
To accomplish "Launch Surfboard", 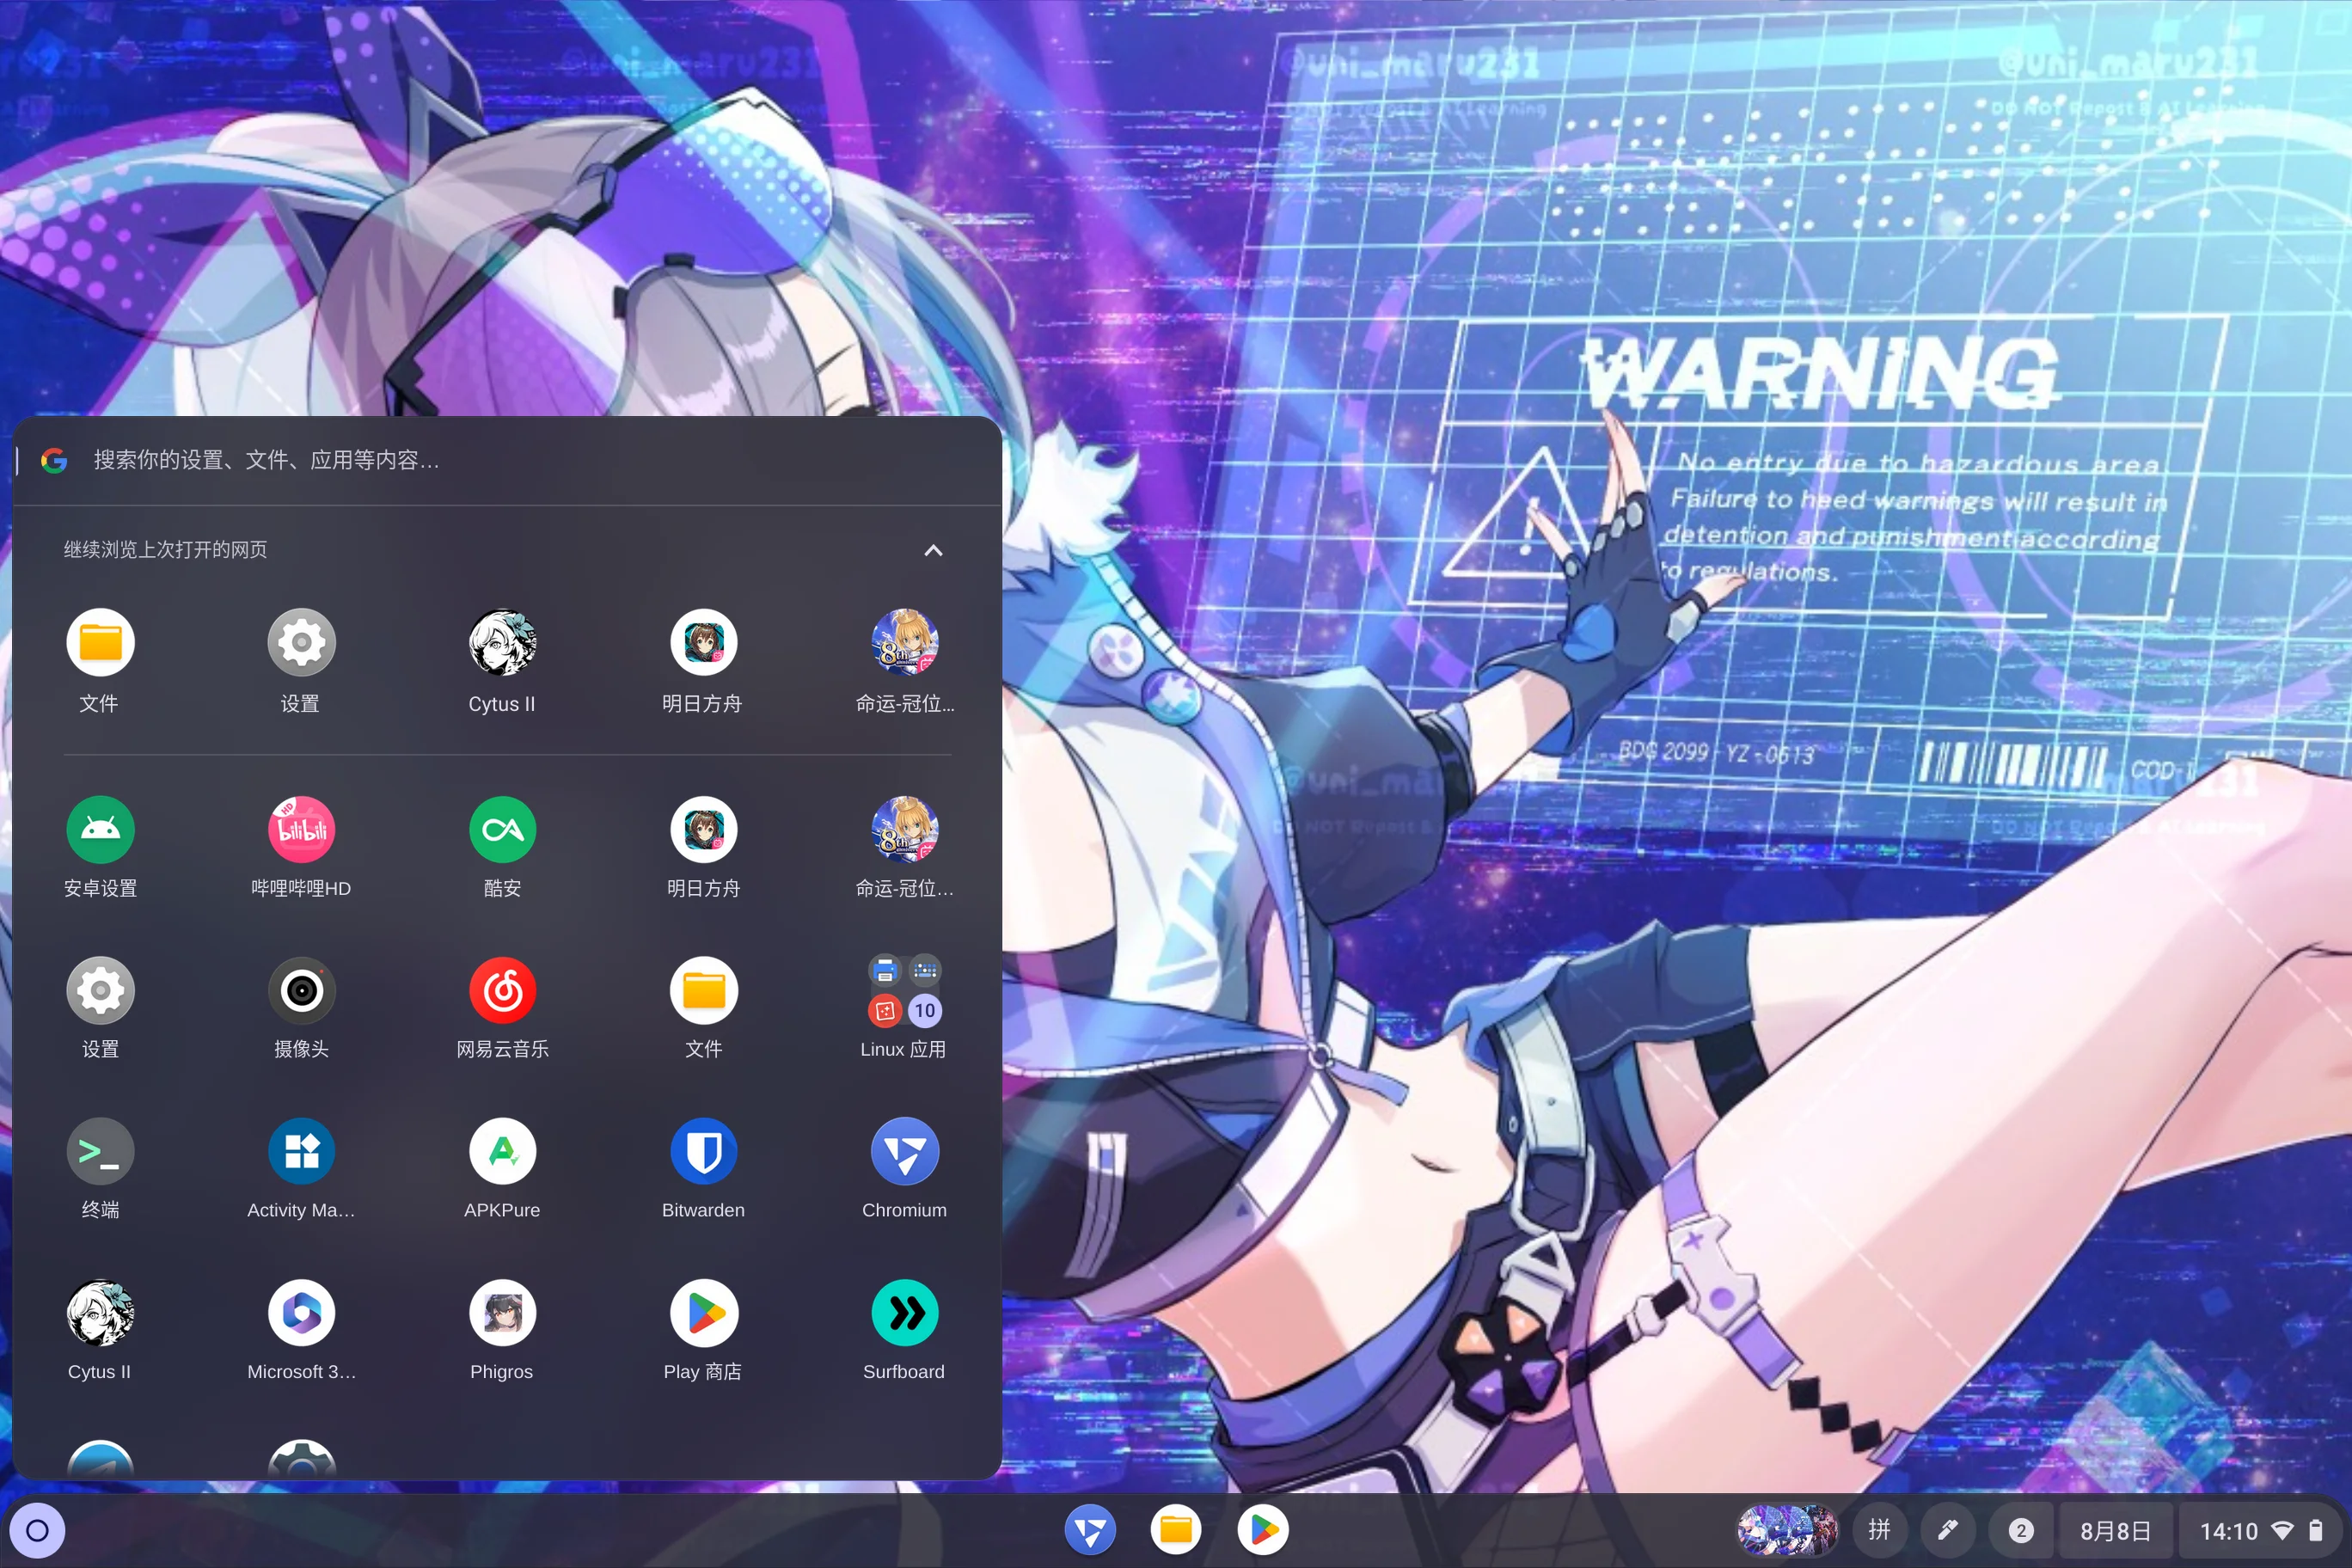I will 904,1313.
